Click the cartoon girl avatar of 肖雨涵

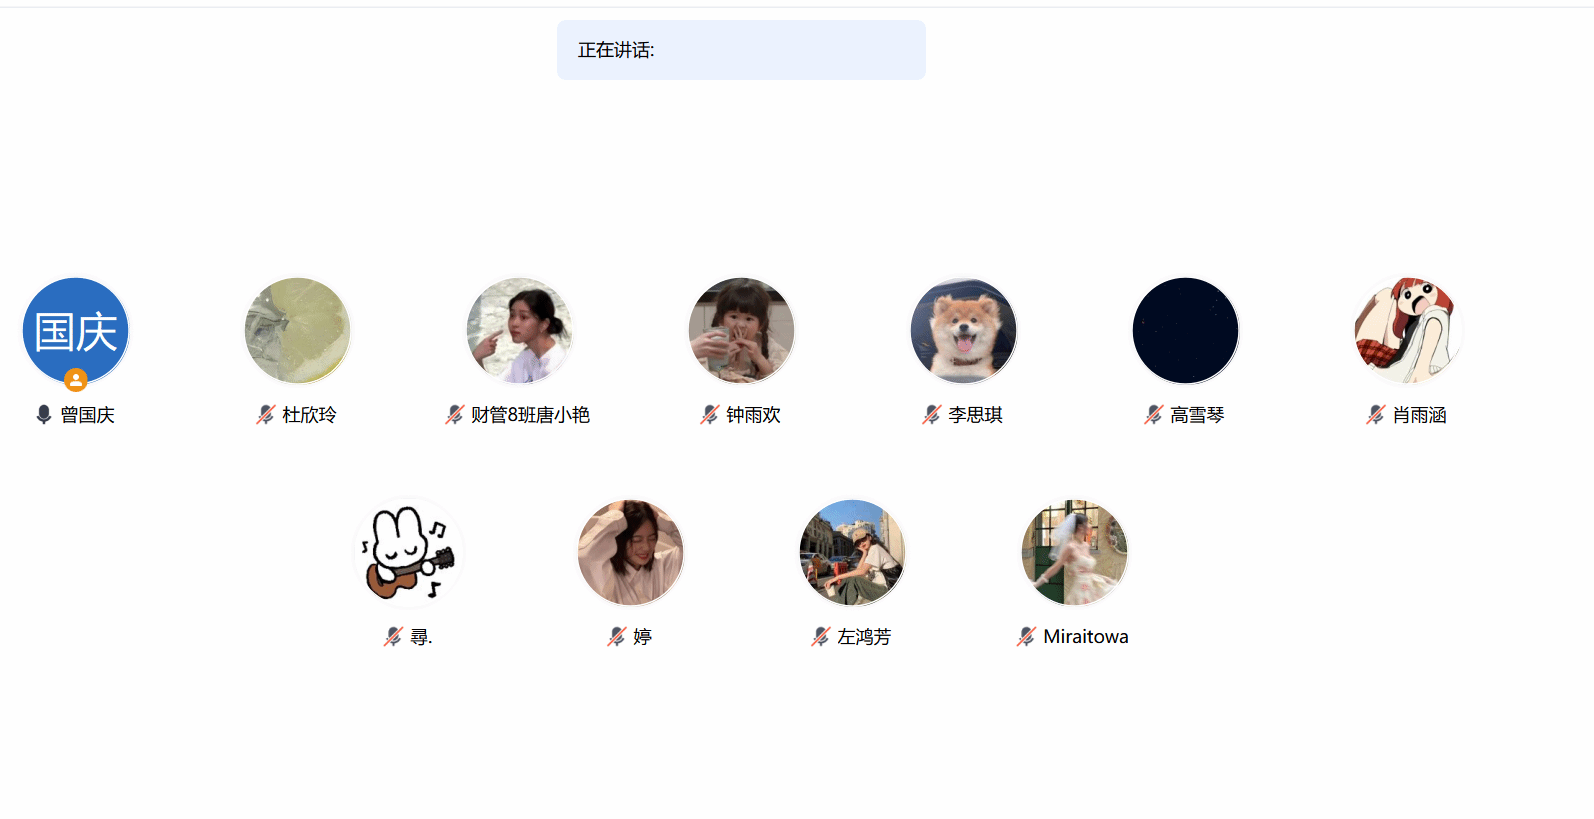coord(1408,331)
